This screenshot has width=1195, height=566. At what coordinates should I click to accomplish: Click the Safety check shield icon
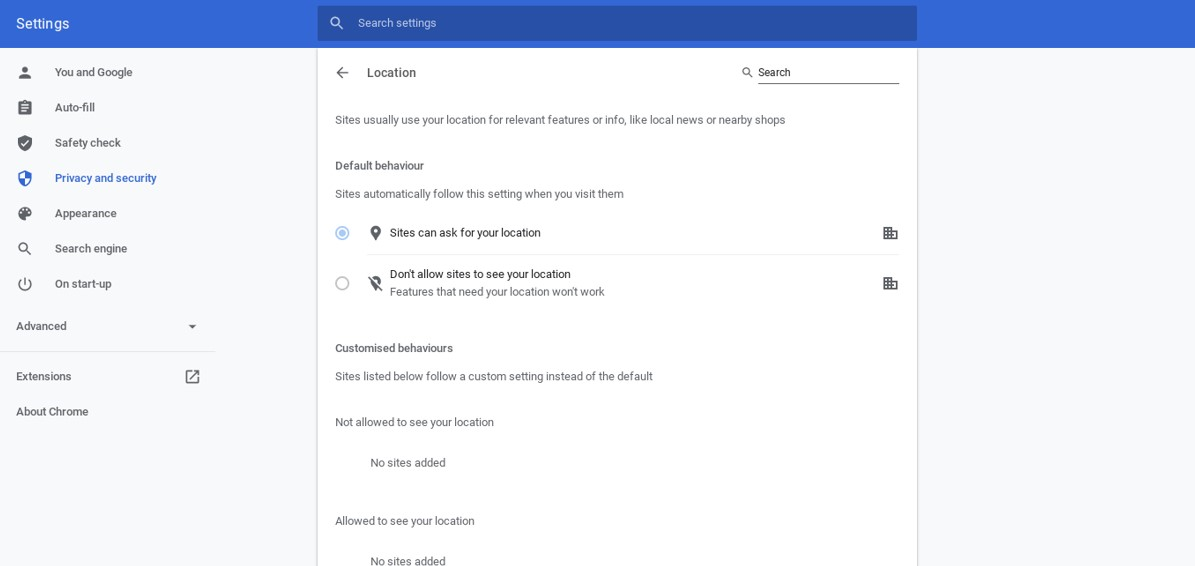click(25, 143)
